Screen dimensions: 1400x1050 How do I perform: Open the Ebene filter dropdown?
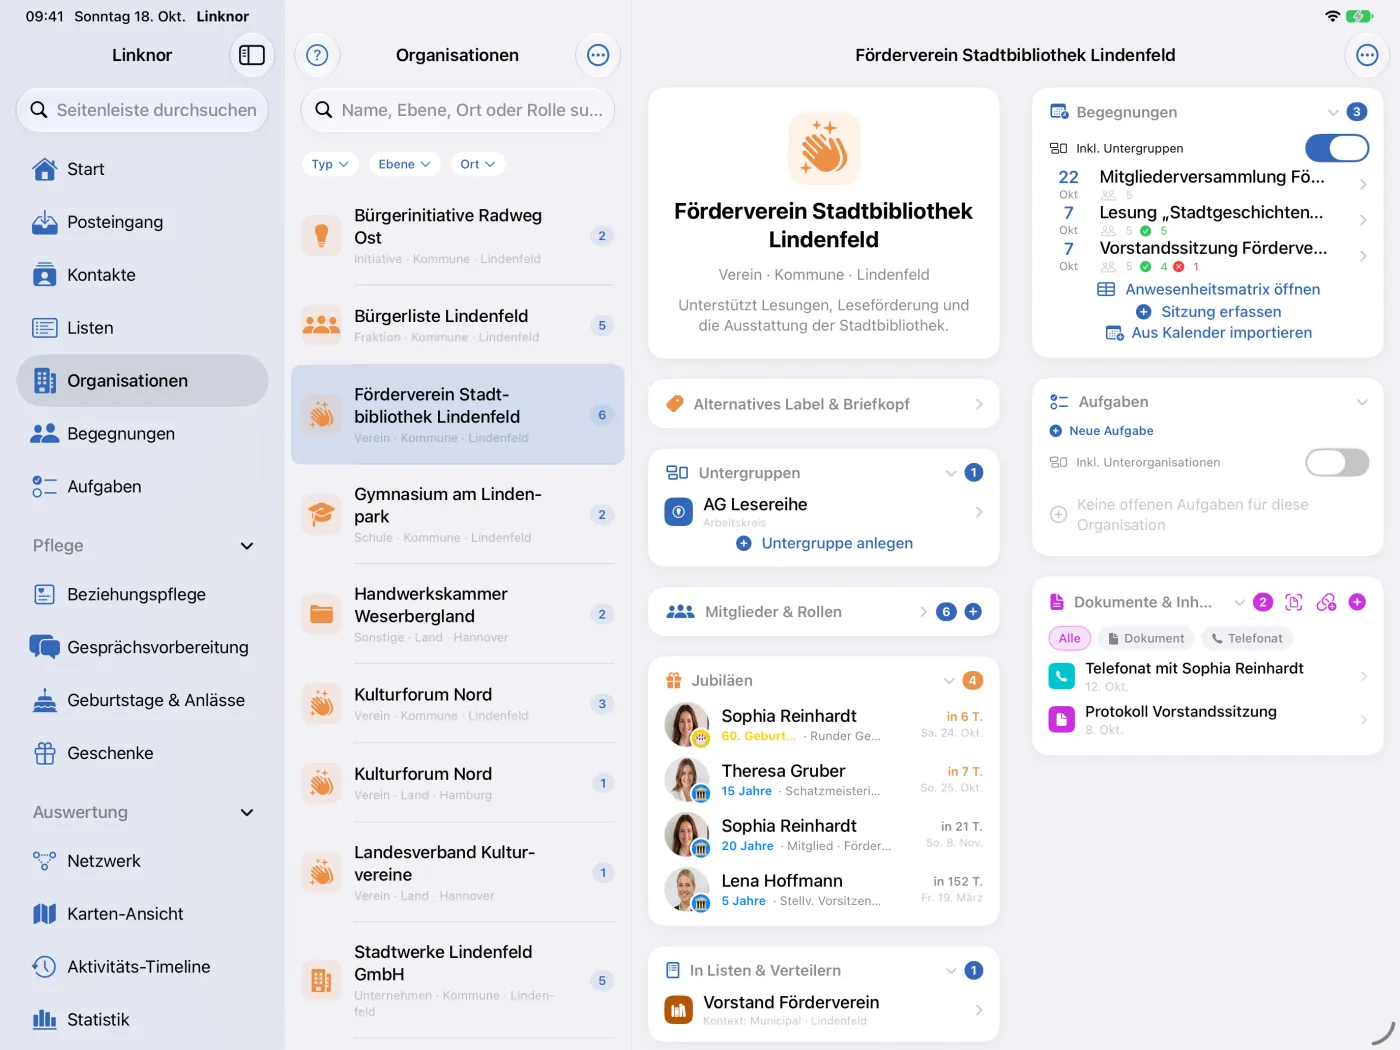pyautogui.click(x=404, y=164)
